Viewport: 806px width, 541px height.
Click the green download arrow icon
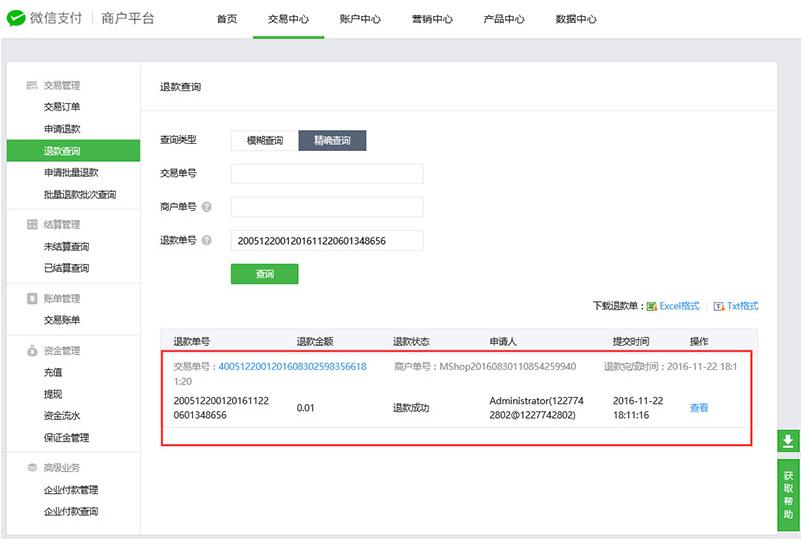coord(788,441)
